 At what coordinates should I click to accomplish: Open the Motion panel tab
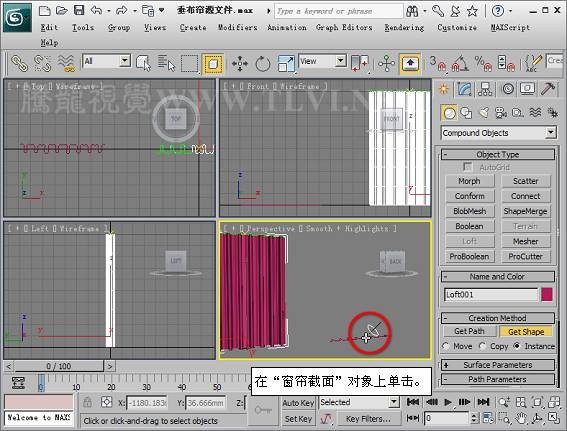point(508,89)
